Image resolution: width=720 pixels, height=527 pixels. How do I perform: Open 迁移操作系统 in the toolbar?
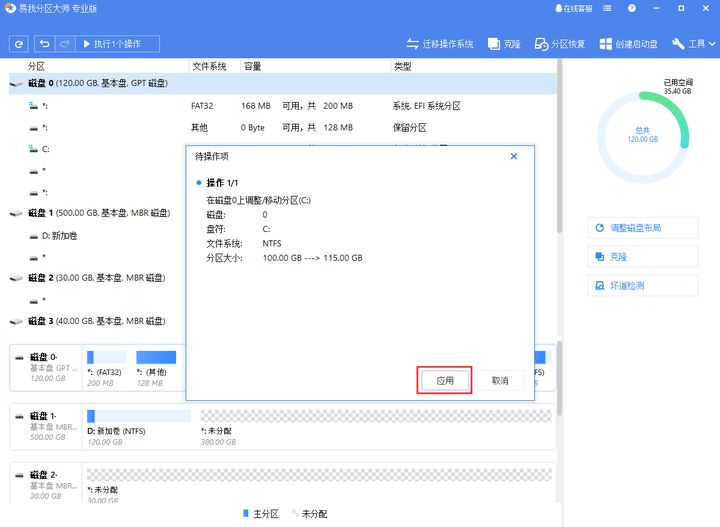point(440,44)
